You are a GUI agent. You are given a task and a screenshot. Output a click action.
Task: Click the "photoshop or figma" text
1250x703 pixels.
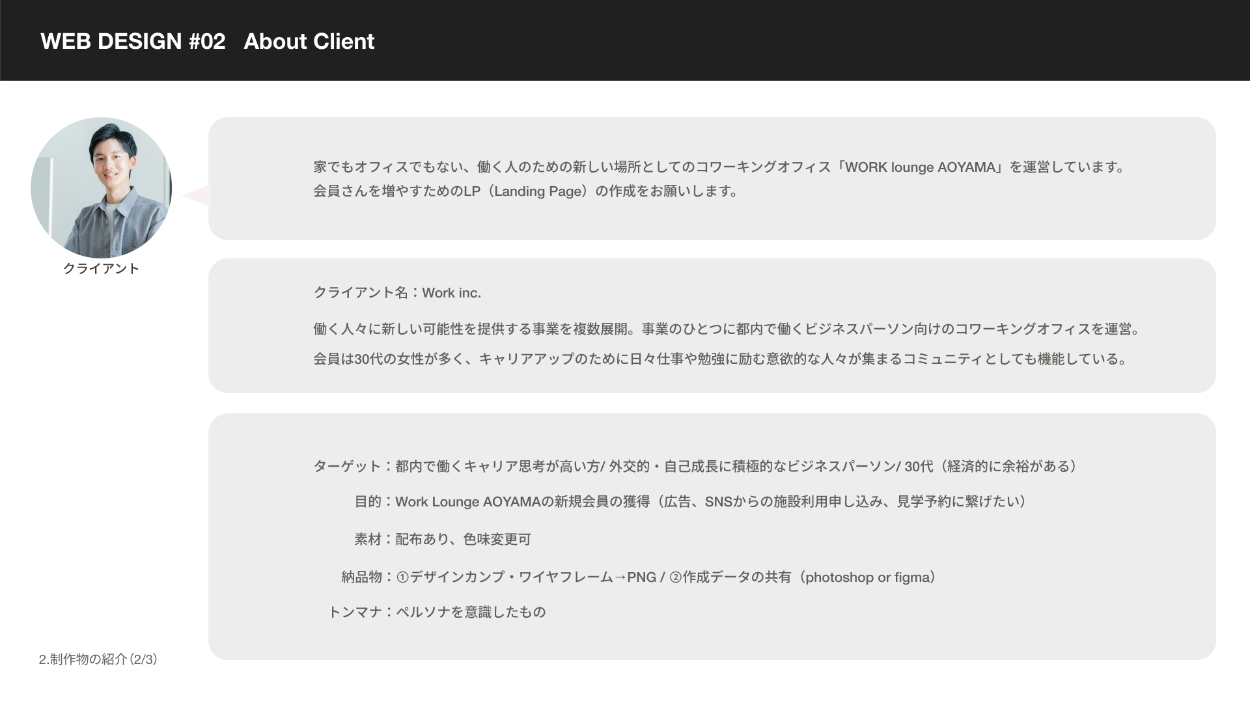867,577
